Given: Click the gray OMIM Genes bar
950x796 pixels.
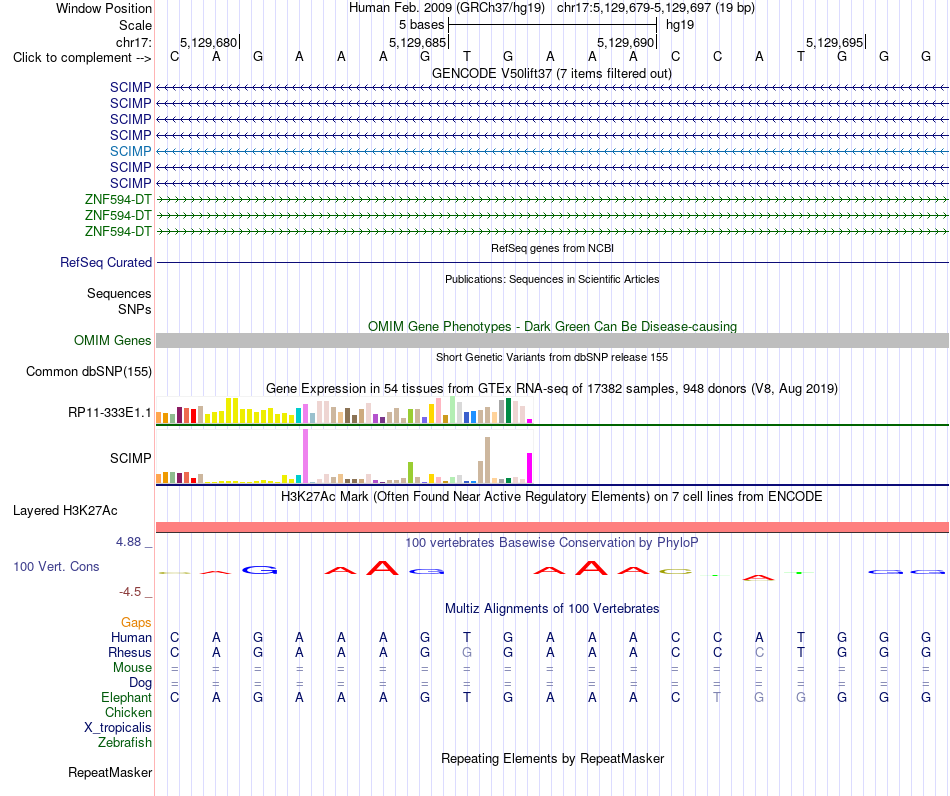Looking at the screenshot, I should [x=552, y=340].
